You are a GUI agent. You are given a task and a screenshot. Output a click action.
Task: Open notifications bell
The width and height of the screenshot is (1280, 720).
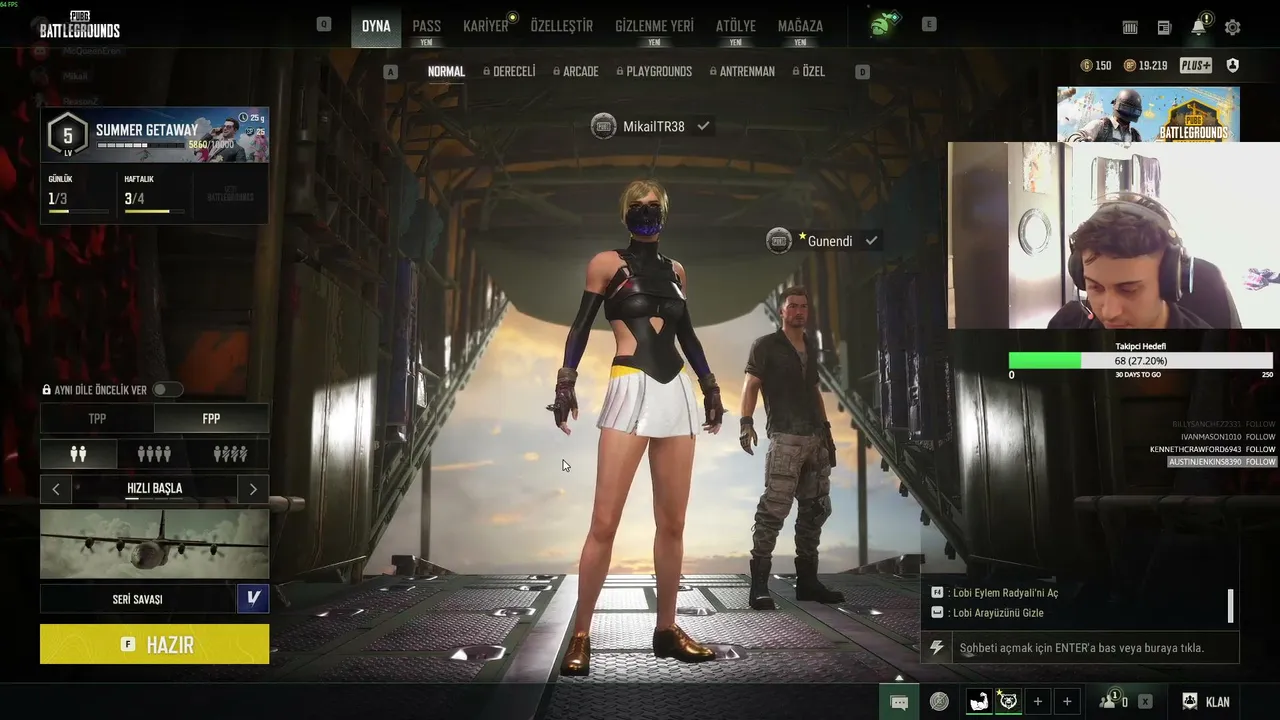(x=1199, y=27)
